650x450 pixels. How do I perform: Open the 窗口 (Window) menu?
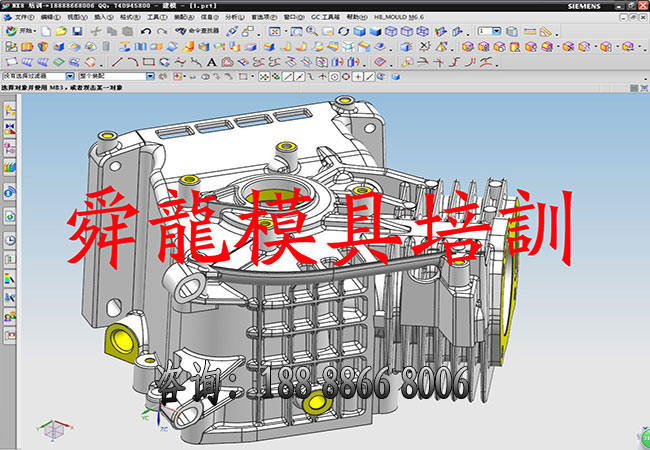(x=292, y=17)
